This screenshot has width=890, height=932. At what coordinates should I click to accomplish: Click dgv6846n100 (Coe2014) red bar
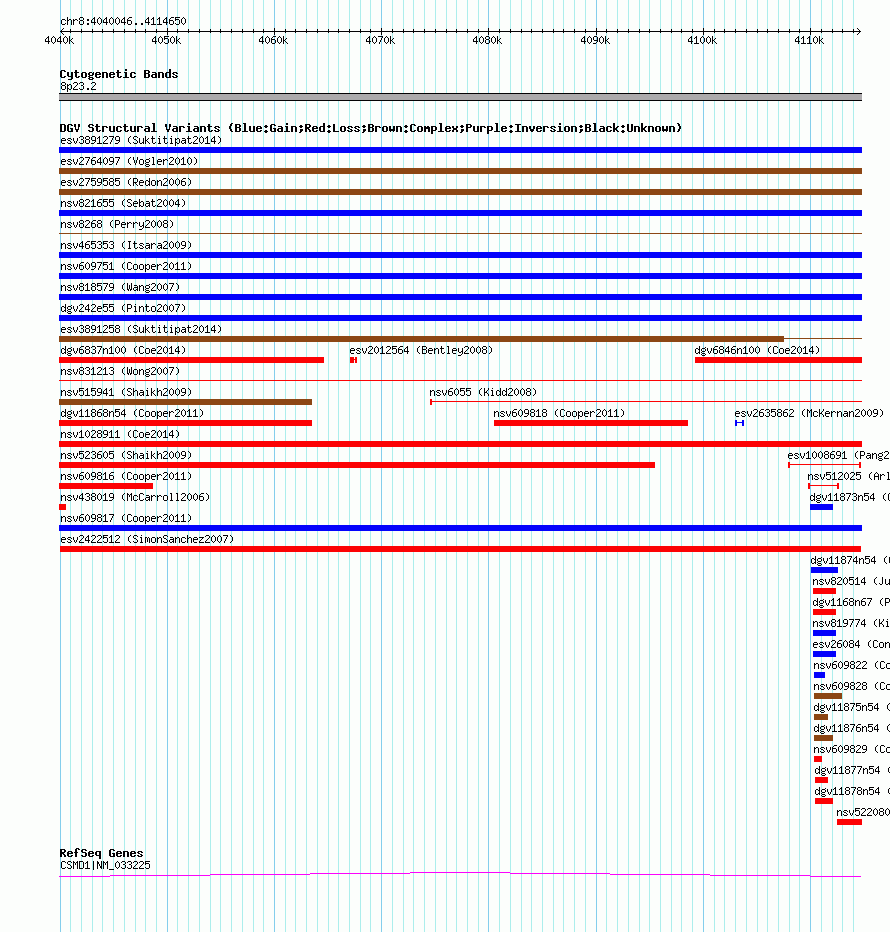tap(778, 360)
